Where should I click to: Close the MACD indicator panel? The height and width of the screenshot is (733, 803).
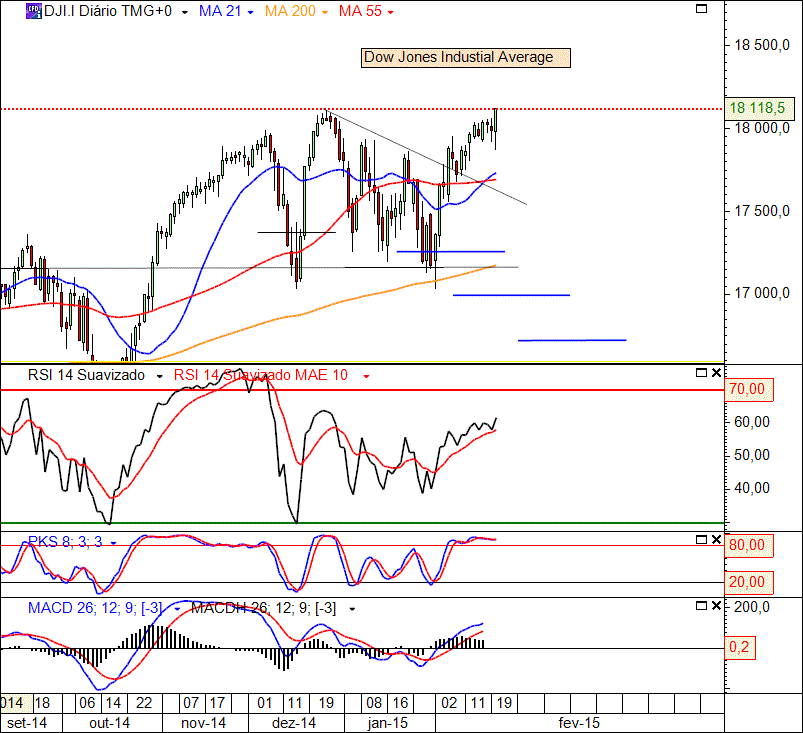tap(716, 606)
